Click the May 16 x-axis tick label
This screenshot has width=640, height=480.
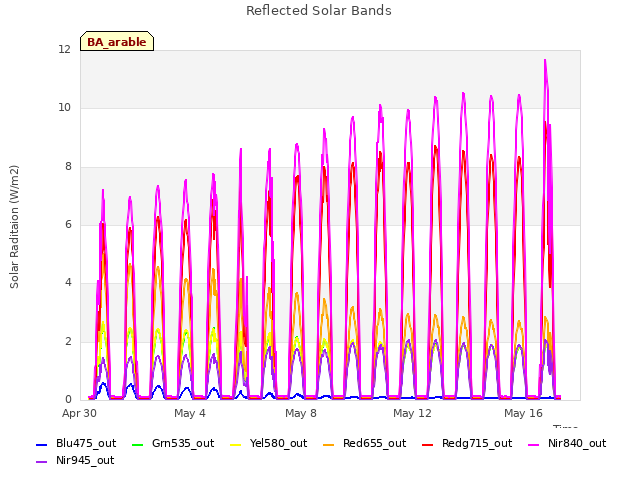[x=523, y=413]
